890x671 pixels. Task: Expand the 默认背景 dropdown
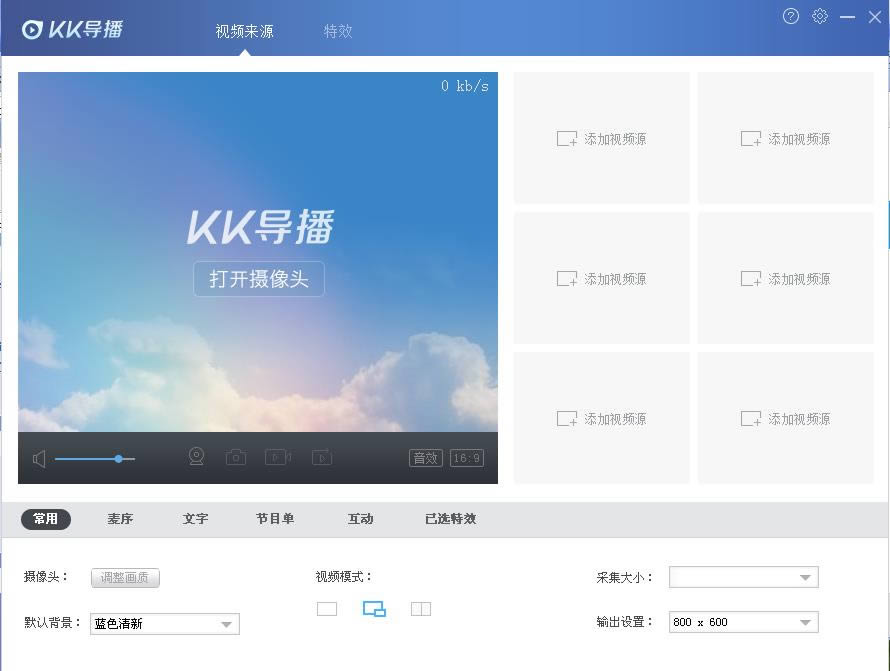point(227,624)
